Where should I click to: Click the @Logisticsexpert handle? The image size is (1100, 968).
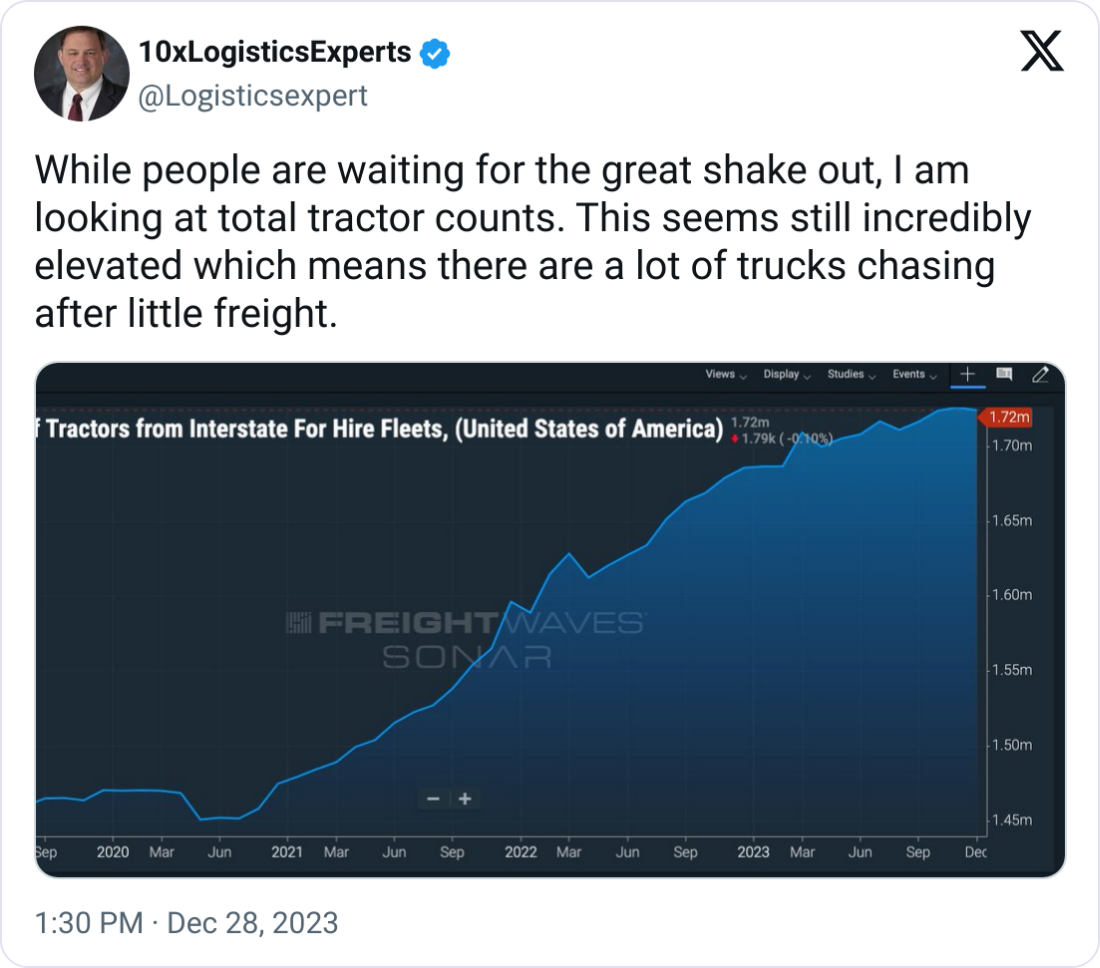click(x=251, y=96)
